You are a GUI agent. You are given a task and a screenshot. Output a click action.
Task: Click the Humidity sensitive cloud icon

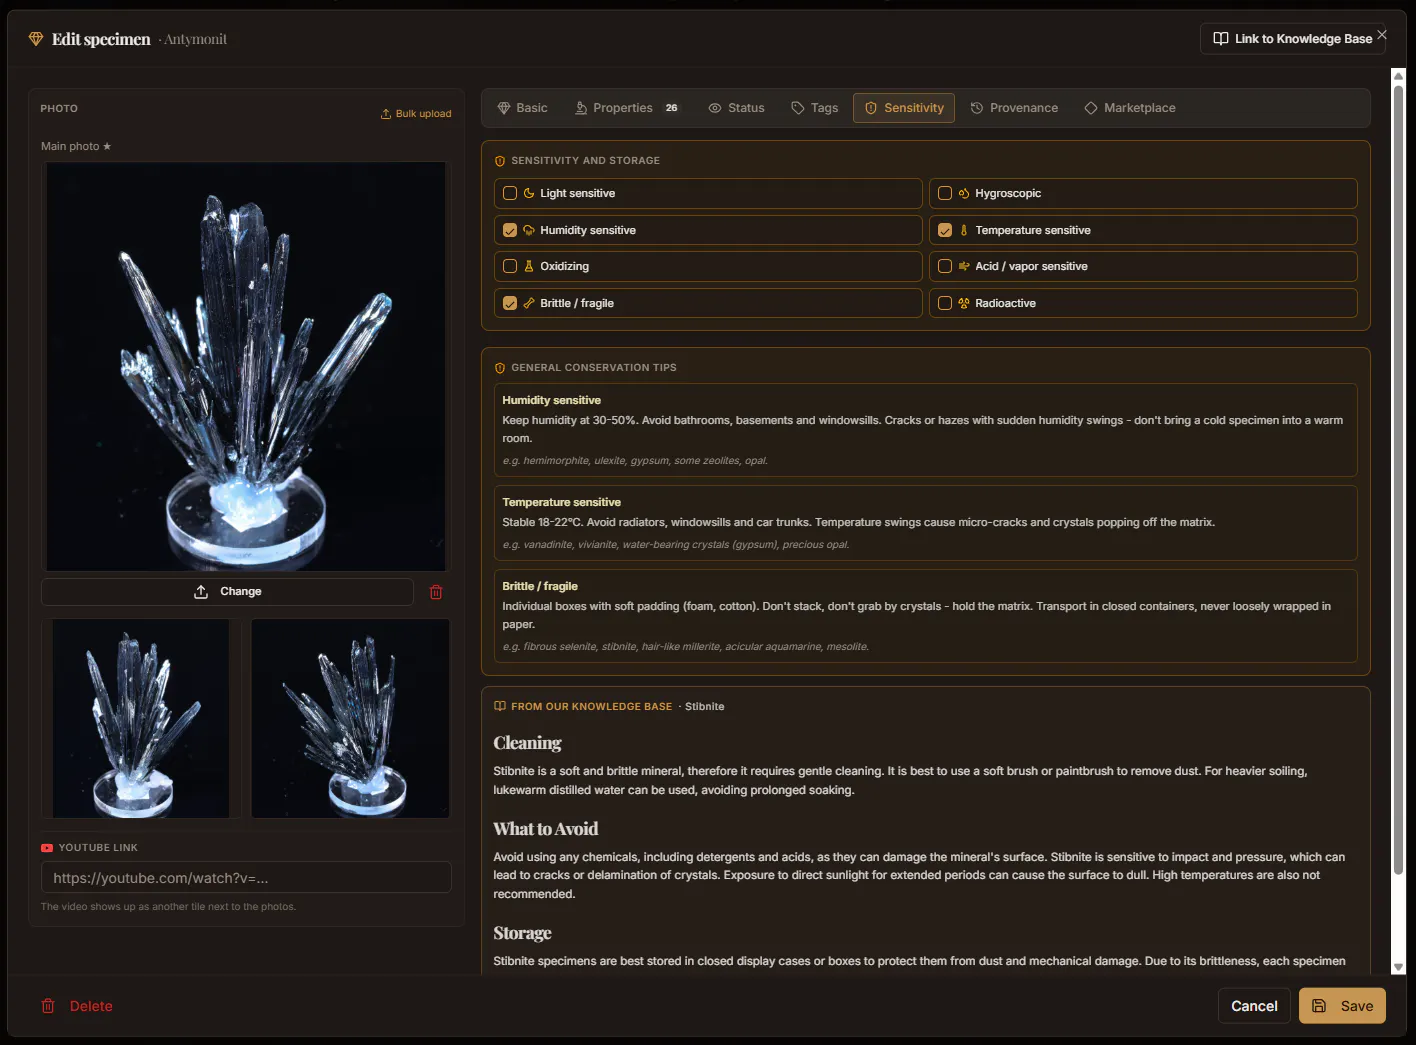point(529,230)
